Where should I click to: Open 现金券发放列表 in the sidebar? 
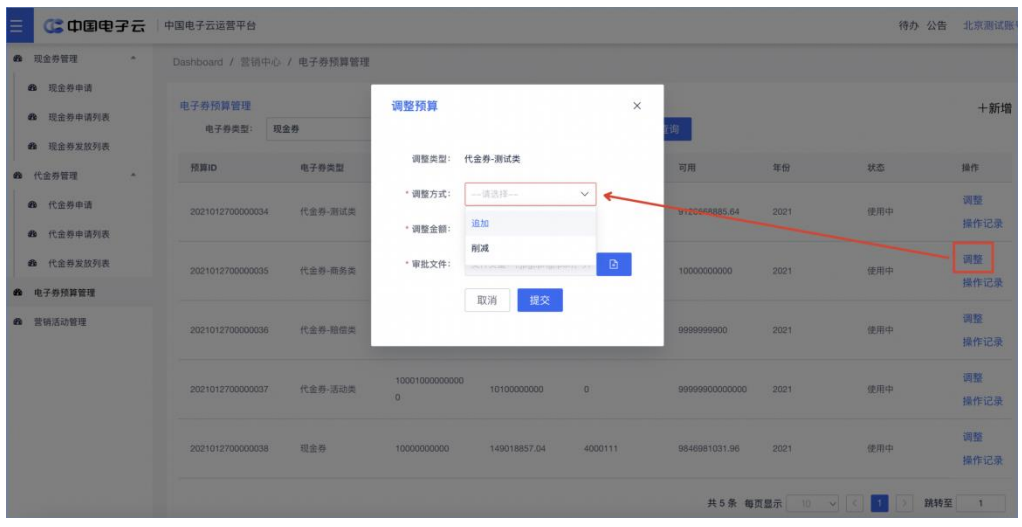point(79,147)
